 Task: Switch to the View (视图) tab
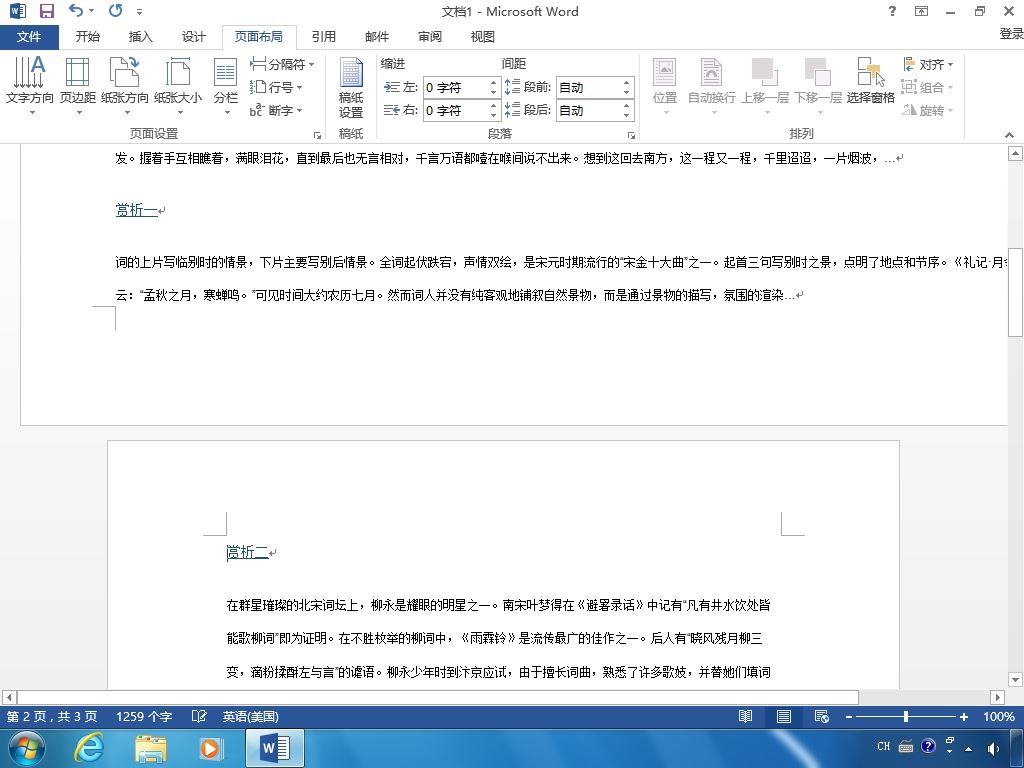click(483, 37)
